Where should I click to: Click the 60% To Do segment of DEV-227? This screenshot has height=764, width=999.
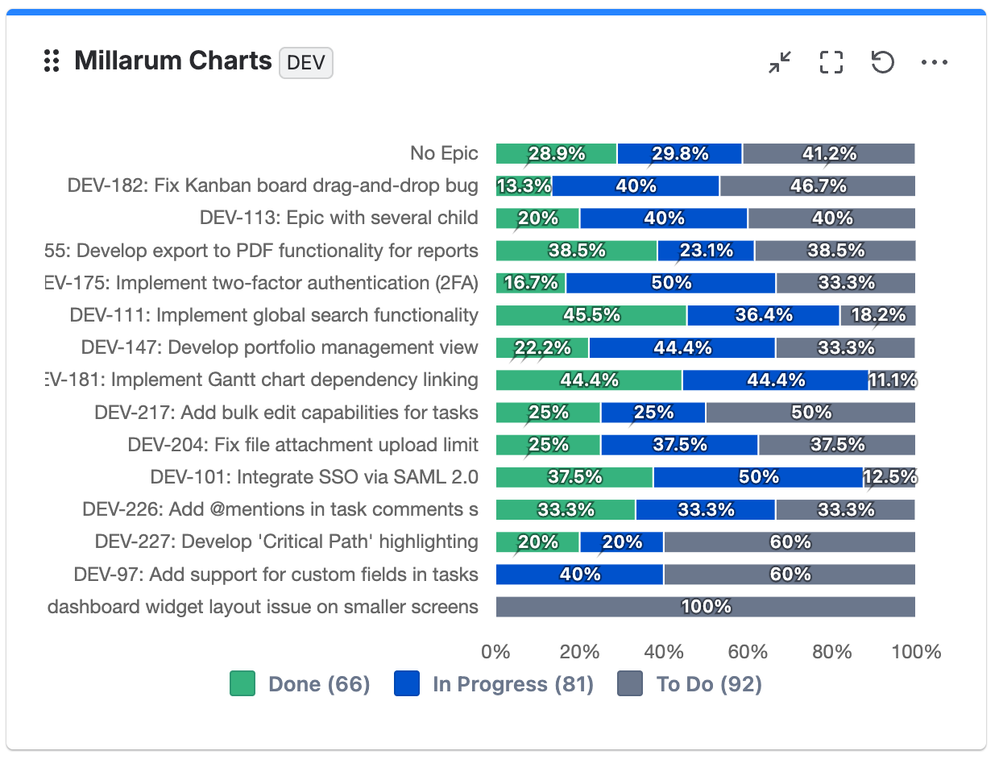789,542
